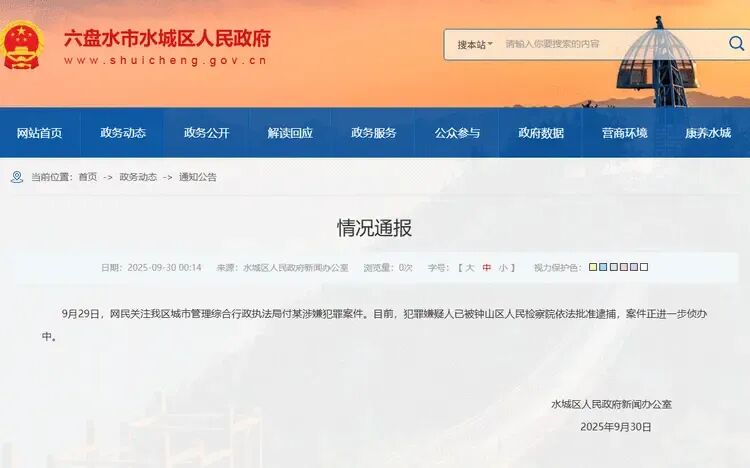
Task: Click the article paragraph starting 9月29日
Action: (375, 325)
